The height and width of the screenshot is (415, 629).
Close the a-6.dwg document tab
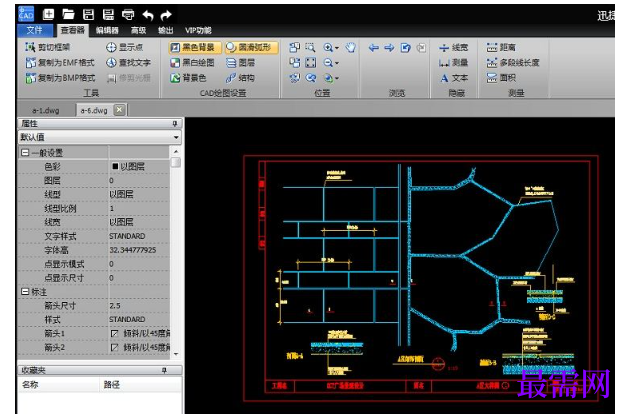(119, 110)
